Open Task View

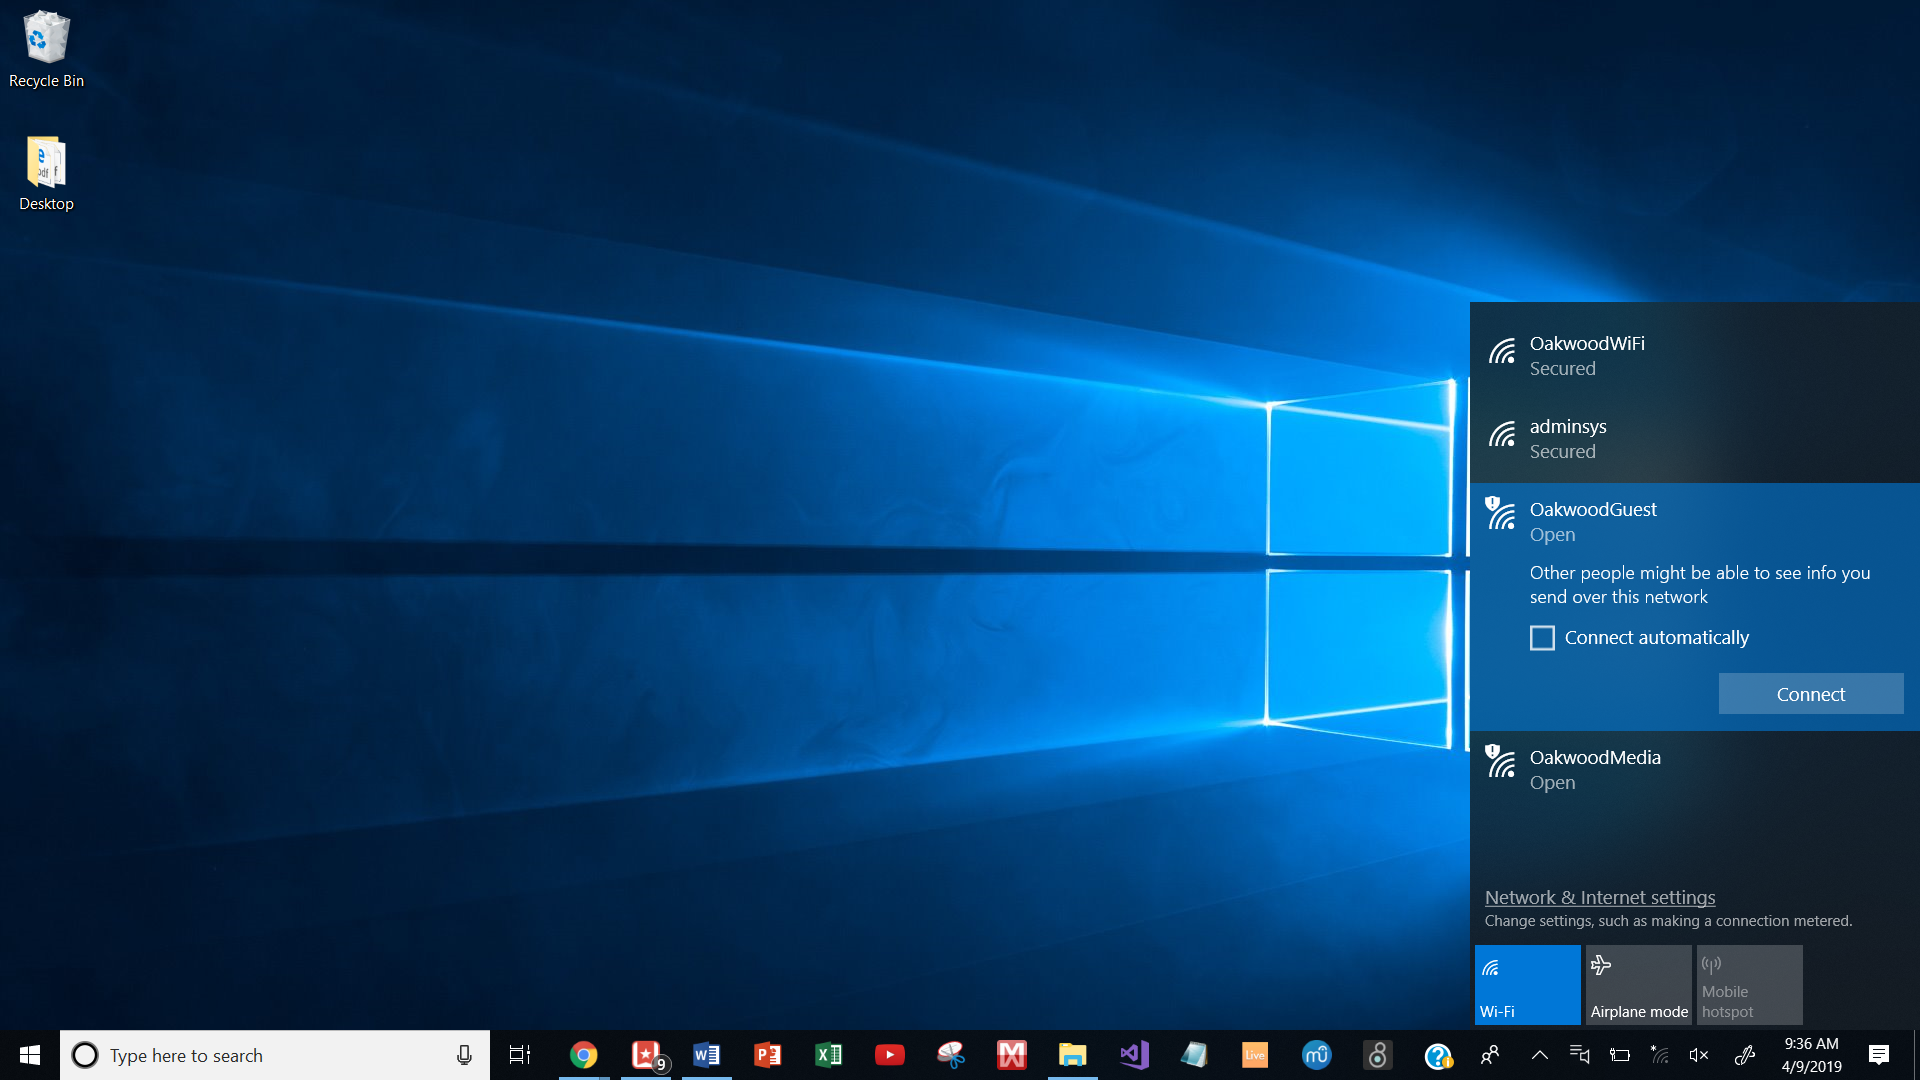[x=519, y=1054]
